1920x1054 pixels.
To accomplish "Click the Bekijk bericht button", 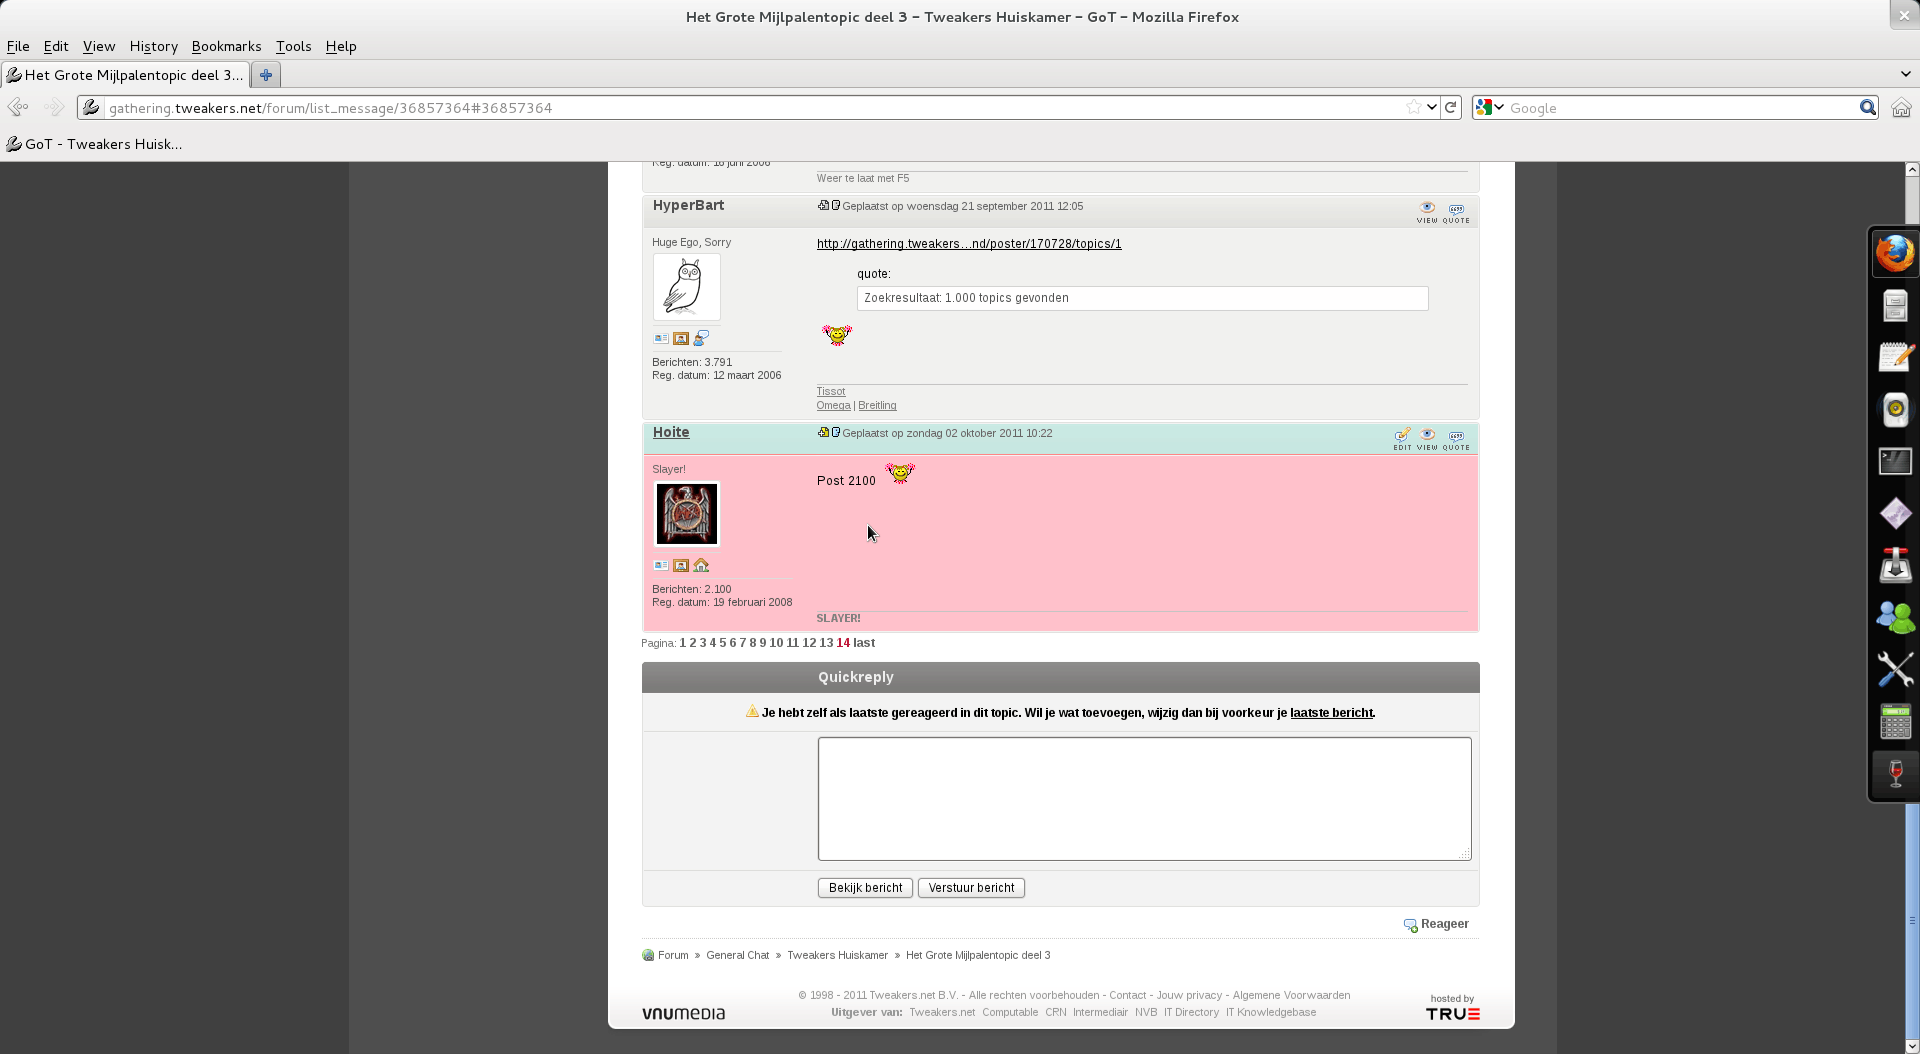I will tap(865, 888).
